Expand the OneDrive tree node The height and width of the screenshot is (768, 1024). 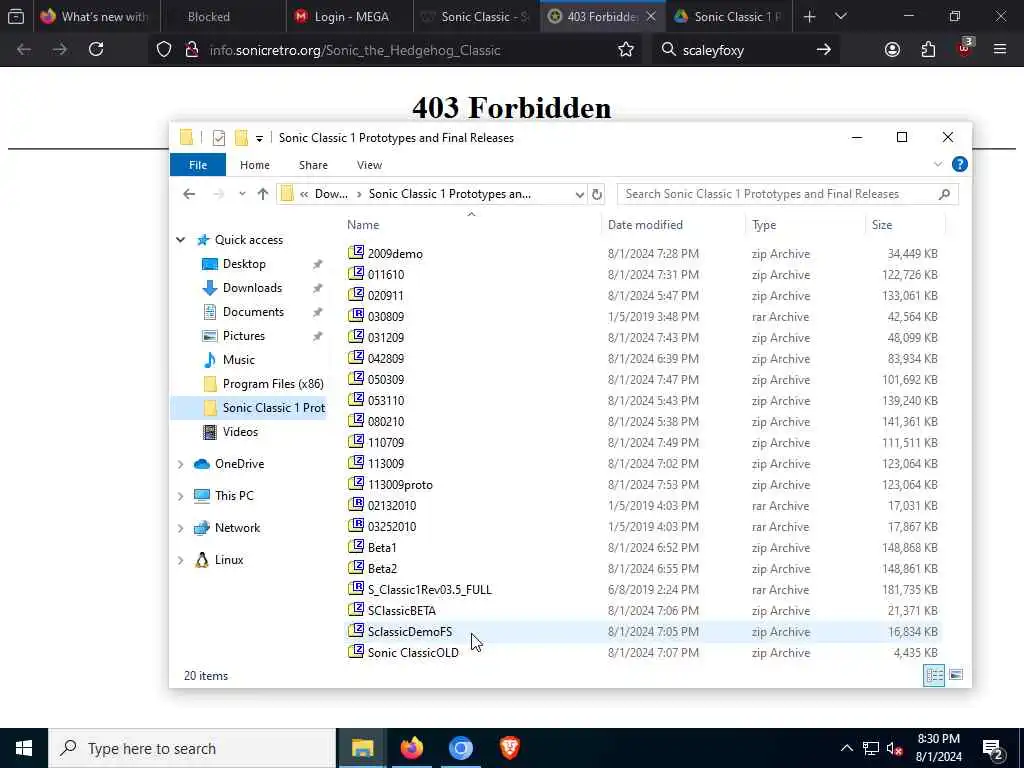(180, 464)
